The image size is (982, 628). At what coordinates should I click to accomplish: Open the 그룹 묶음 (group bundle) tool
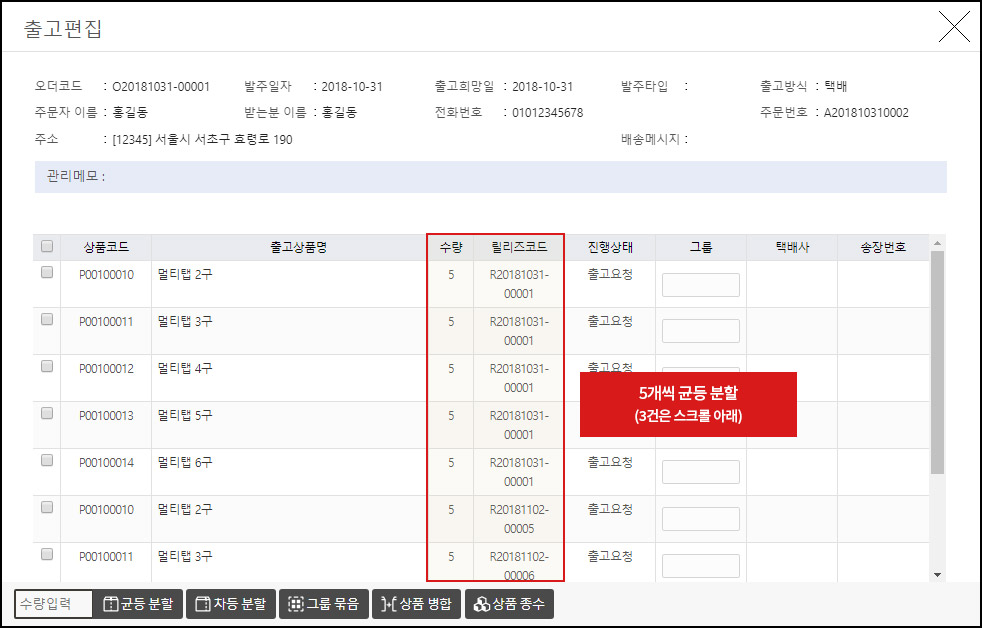point(323,603)
